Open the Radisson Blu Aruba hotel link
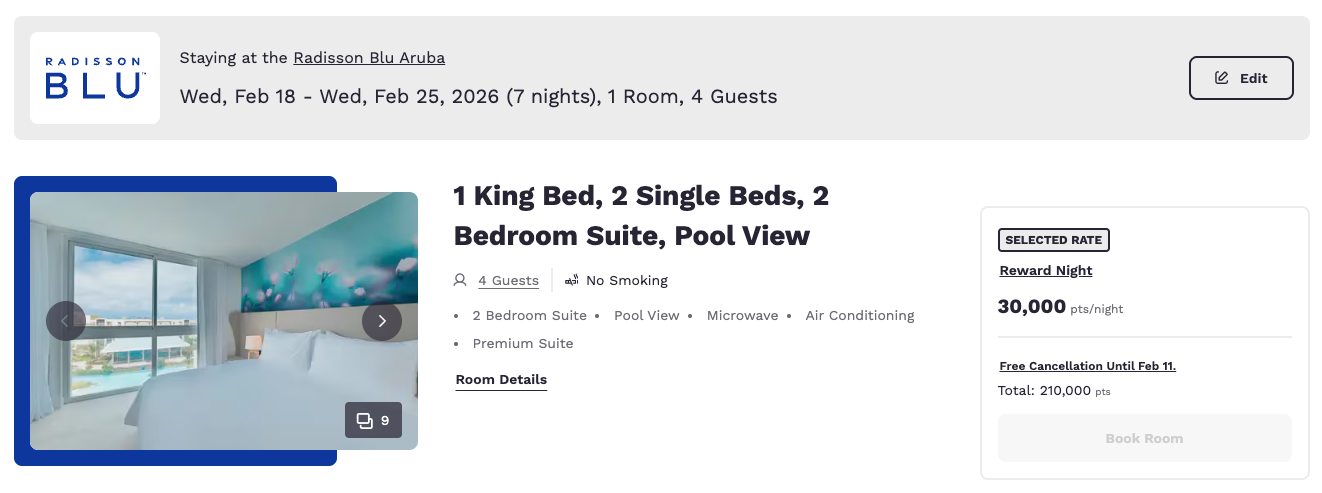Screen dimensions: 1322x493 tap(369, 58)
